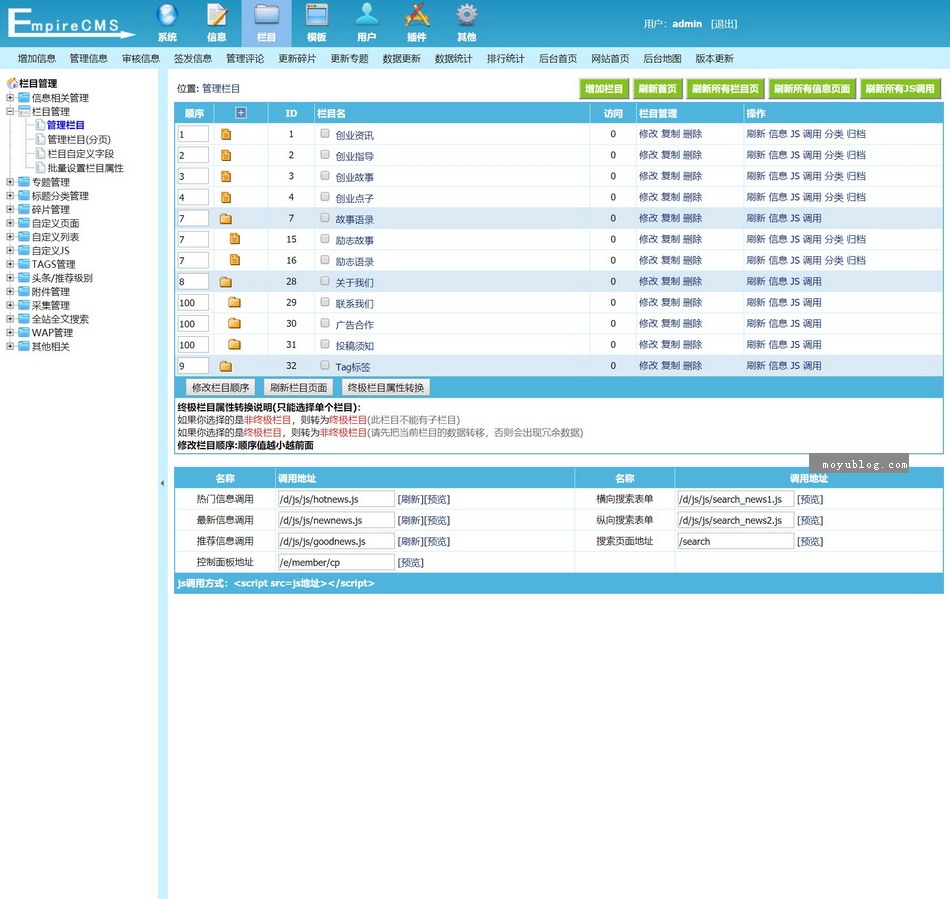The image size is (950, 899).
Task: Expand the 采集管理 tree node
Action: pyautogui.click(x=10, y=305)
